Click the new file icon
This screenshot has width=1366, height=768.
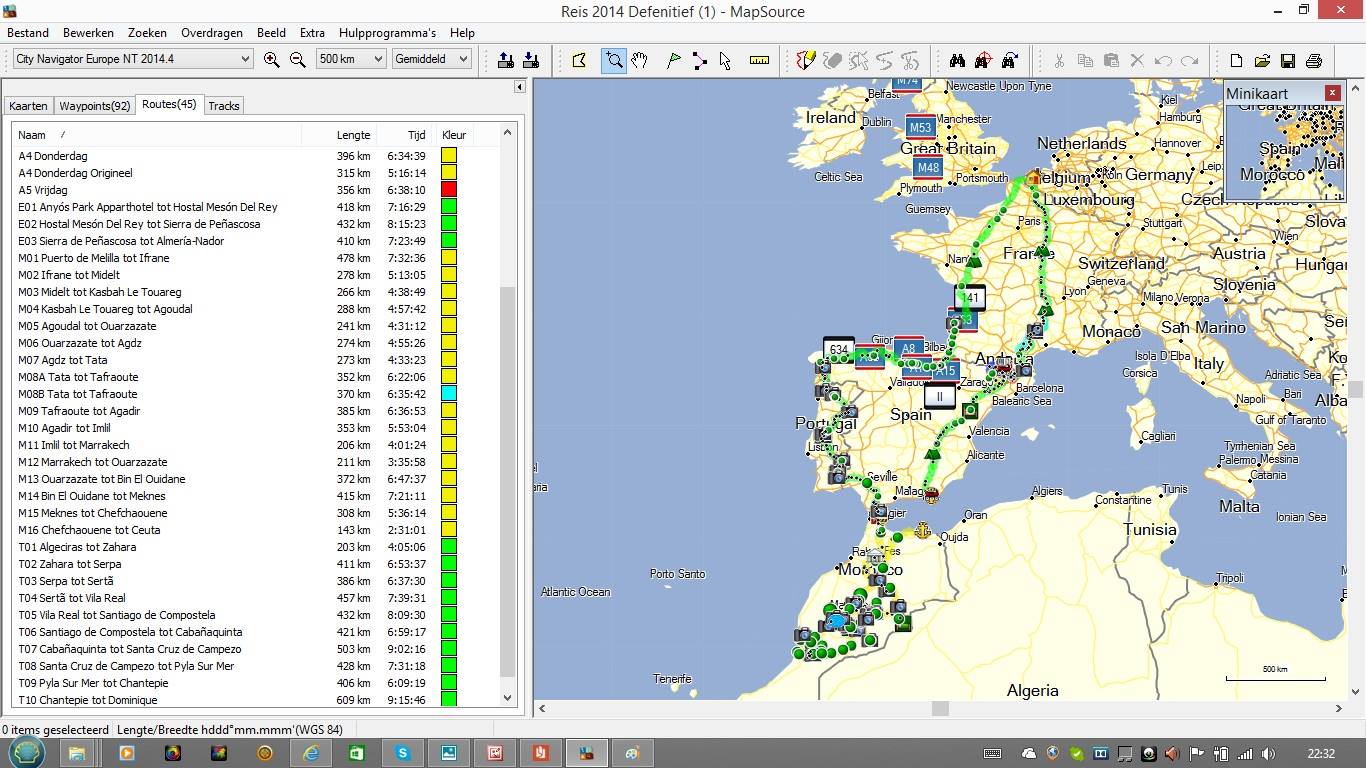(x=1236, y=61)
